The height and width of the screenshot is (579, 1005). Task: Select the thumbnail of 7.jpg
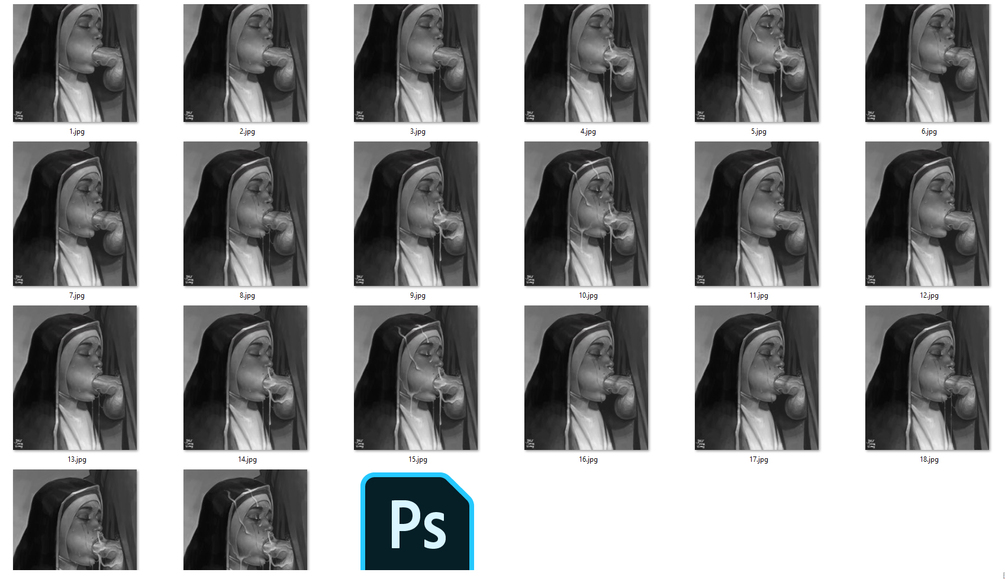point(75,214)
